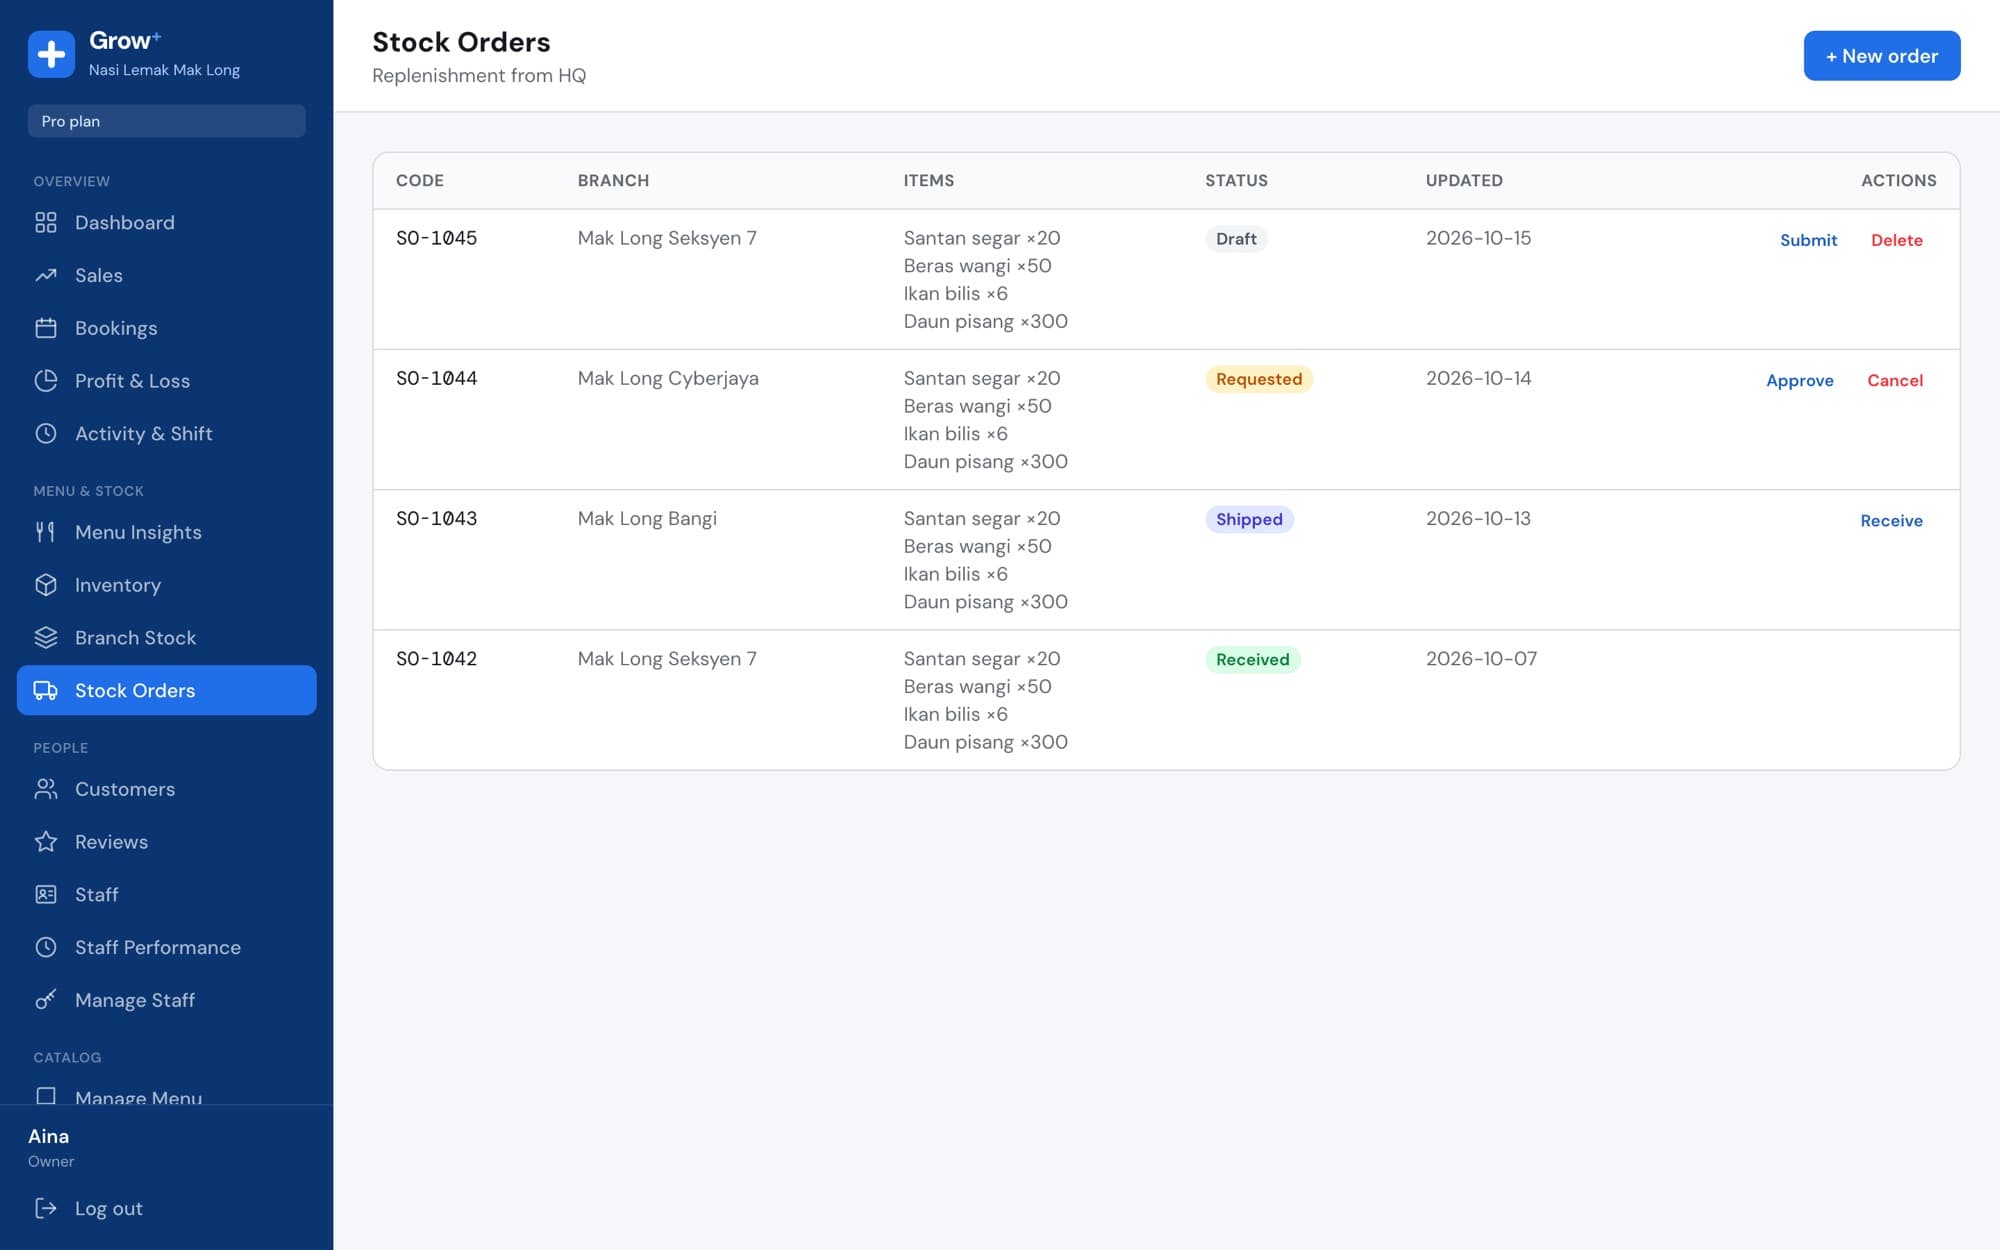
Task: Click the Staff Performance clock icon
Action: pyautogui.click(x=46, y=947)
